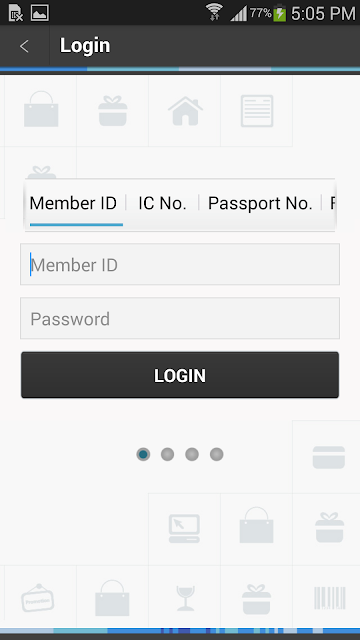Tap the newspaper document icon at top

coord(257,111)
